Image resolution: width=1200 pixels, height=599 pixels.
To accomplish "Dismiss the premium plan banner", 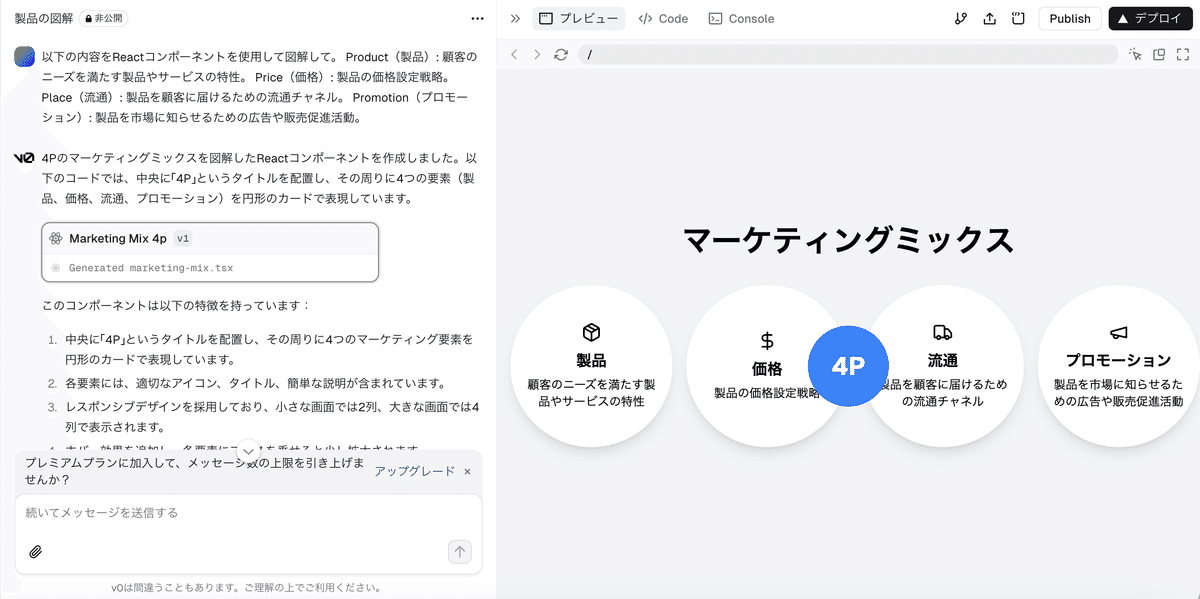I will pos(467,471).
